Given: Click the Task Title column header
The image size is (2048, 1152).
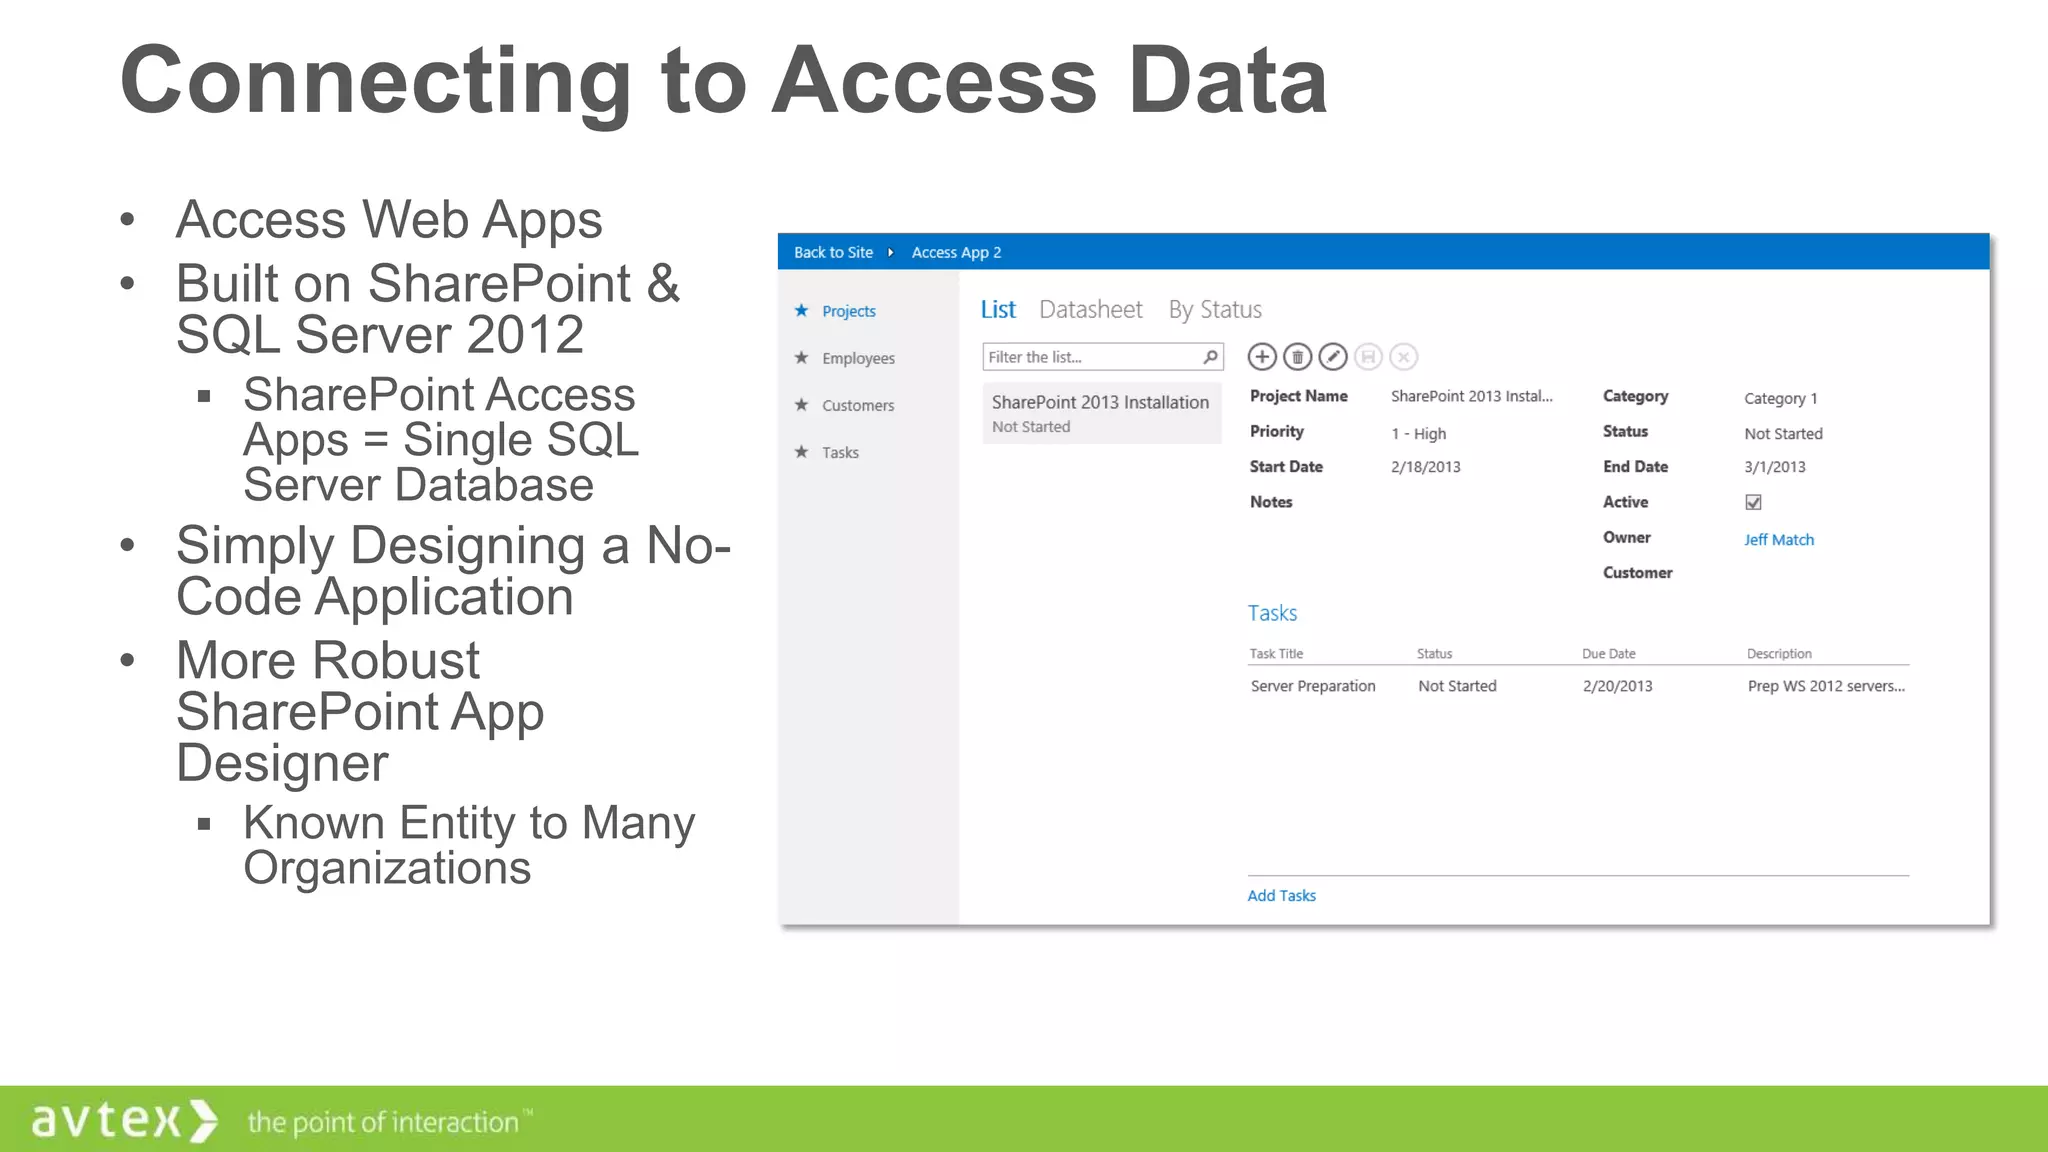Looking at the screenshot, I should click(x=1276, y=653).
